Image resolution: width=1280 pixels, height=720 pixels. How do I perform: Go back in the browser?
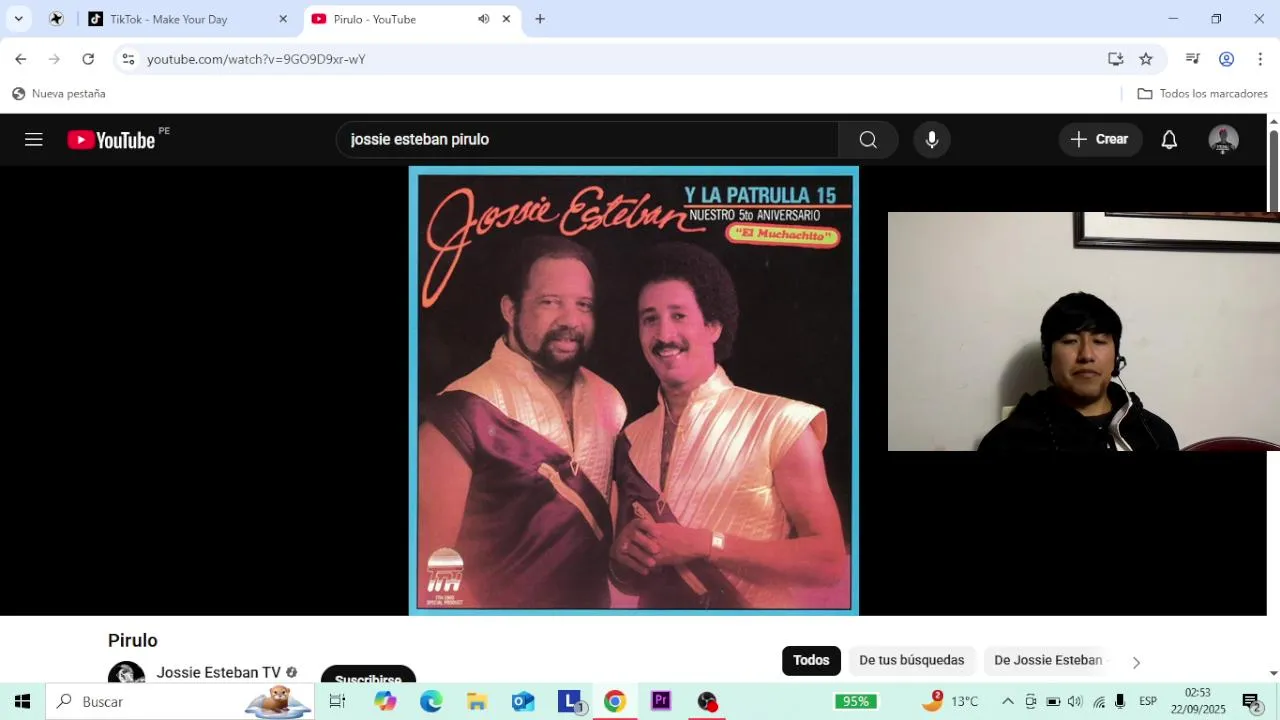pyautogui.click(x=20, y=59)
